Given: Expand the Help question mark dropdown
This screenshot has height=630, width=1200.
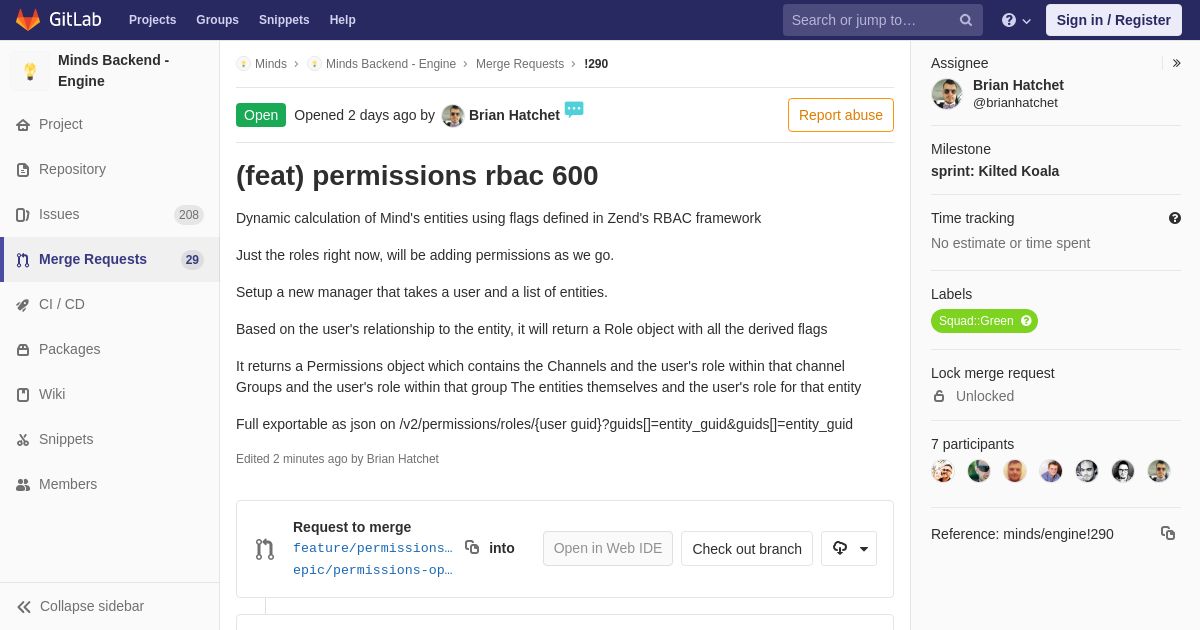Looking at the screenshot, I should tap(1016, 20).
